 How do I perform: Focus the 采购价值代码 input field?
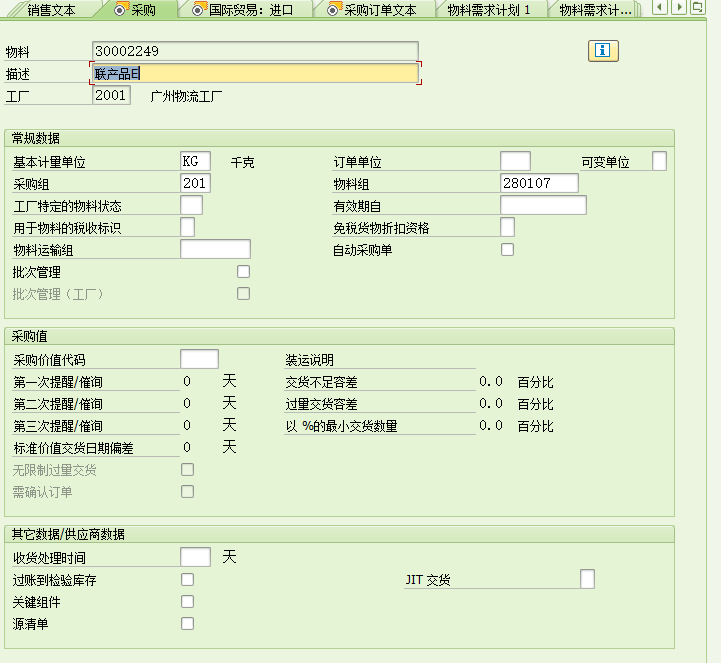tap(199, 360)
